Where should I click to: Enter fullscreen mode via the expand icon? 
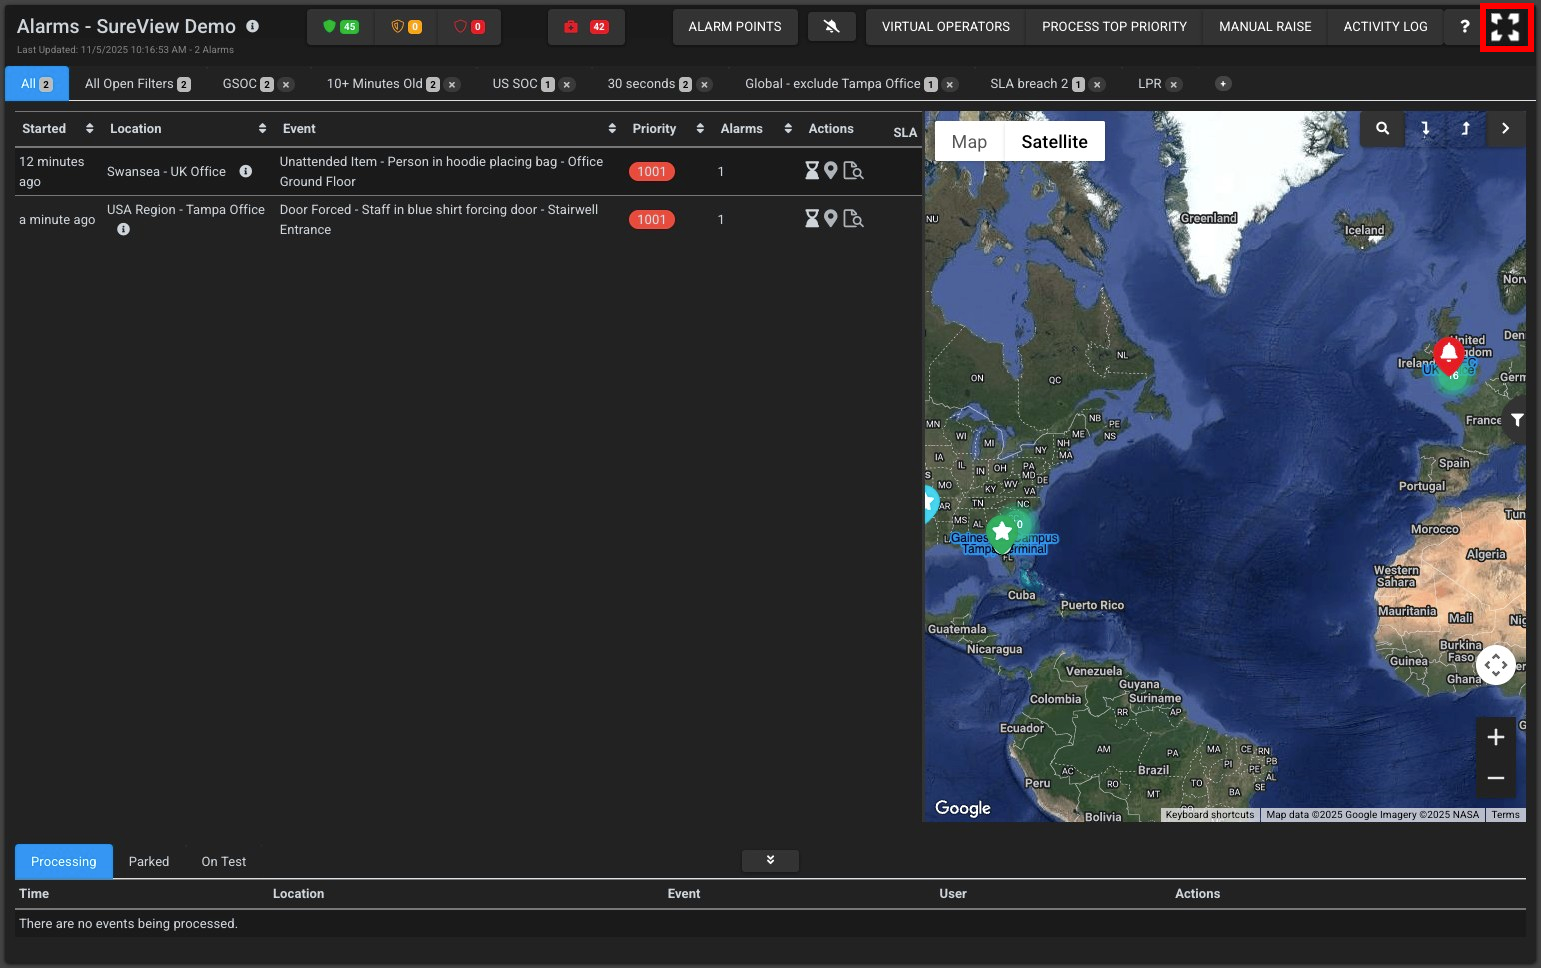[x=1504, y=27]
